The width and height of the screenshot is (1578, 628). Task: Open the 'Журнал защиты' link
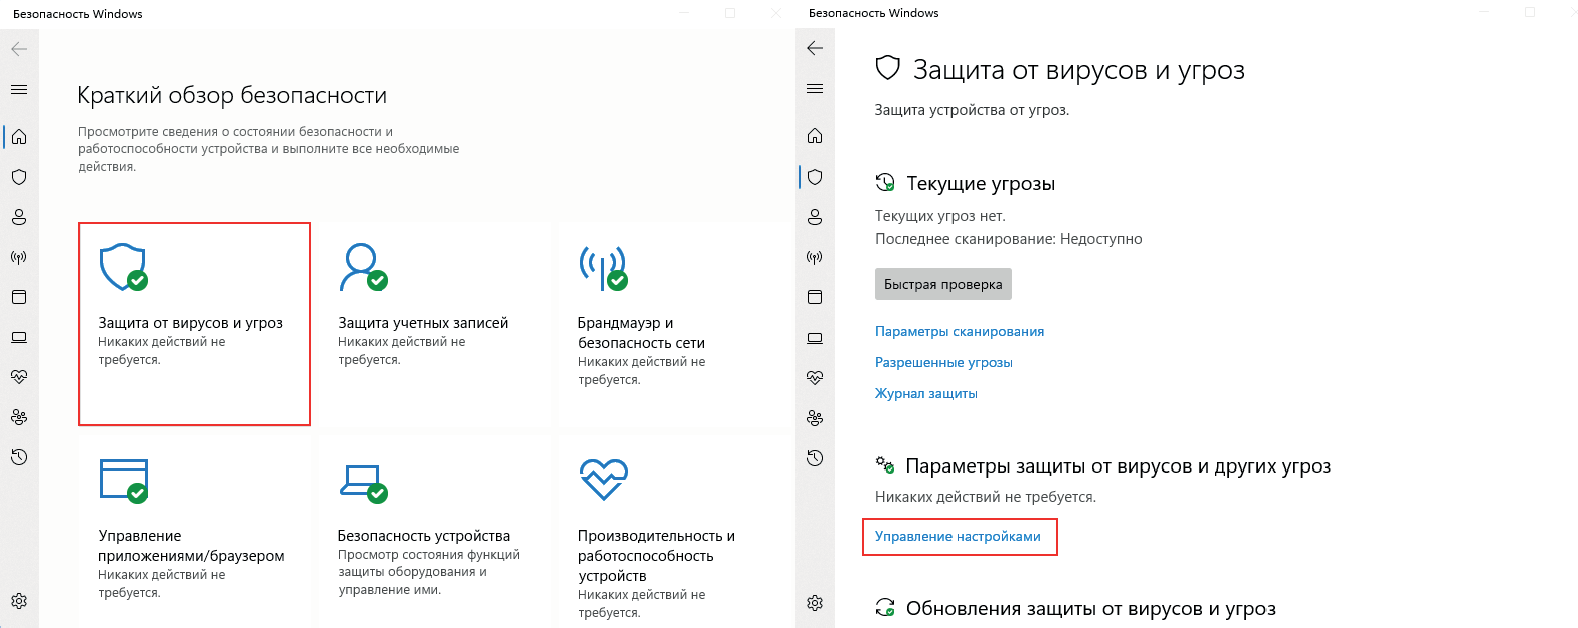(x=926, y=393)
